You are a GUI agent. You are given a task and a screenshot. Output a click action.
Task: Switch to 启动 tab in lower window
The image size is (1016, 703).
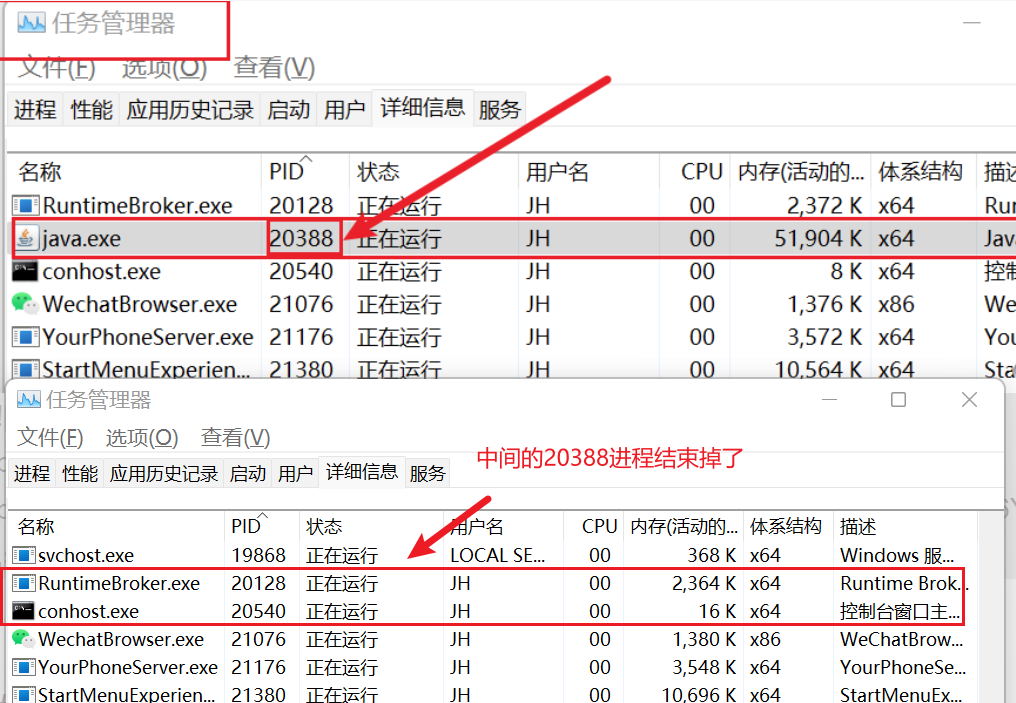point(248,474)
